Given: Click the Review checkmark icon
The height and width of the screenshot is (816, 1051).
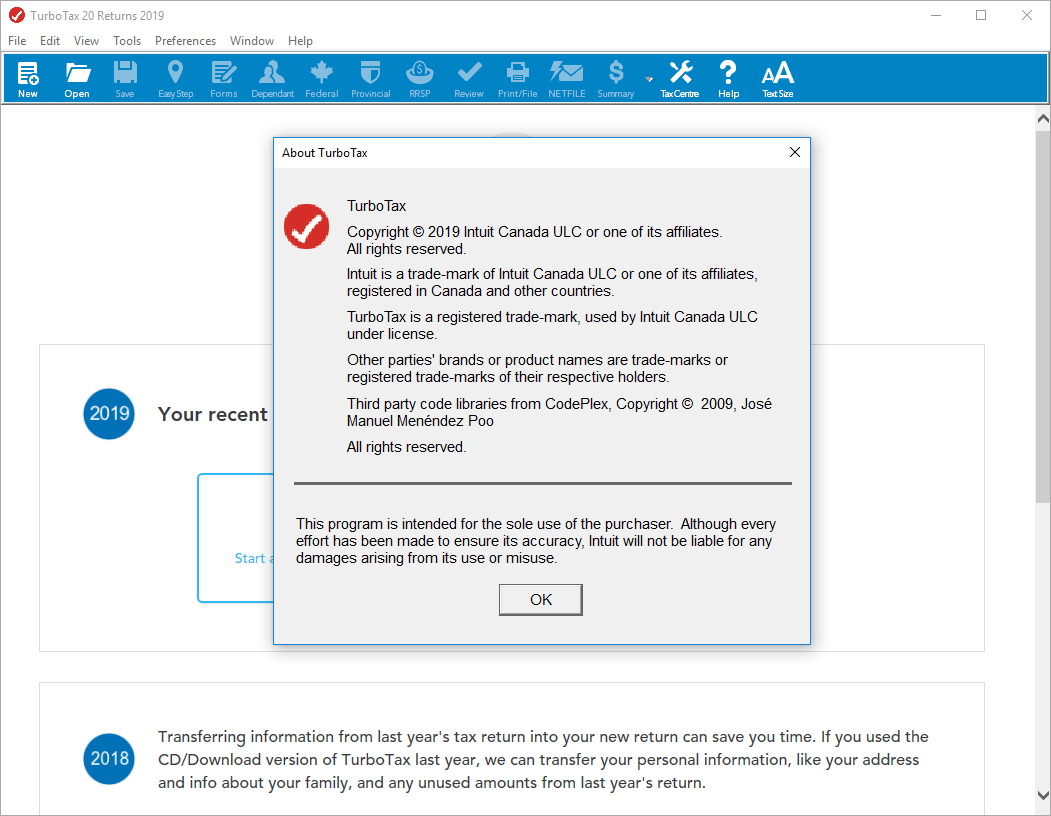Looking at the screenshot, I should point(469,79).
